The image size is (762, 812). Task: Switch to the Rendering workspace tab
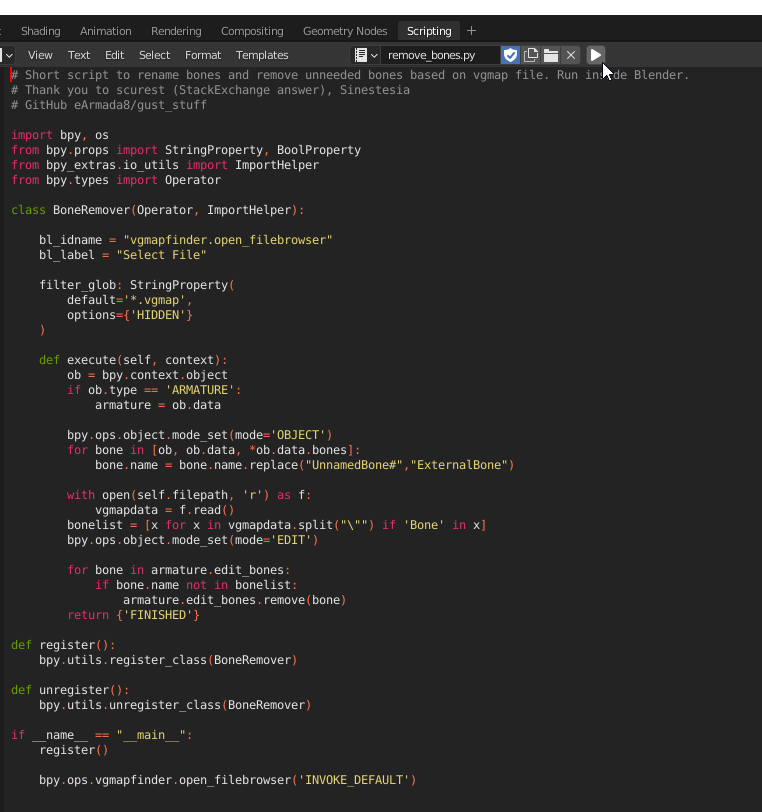(176, 31)
